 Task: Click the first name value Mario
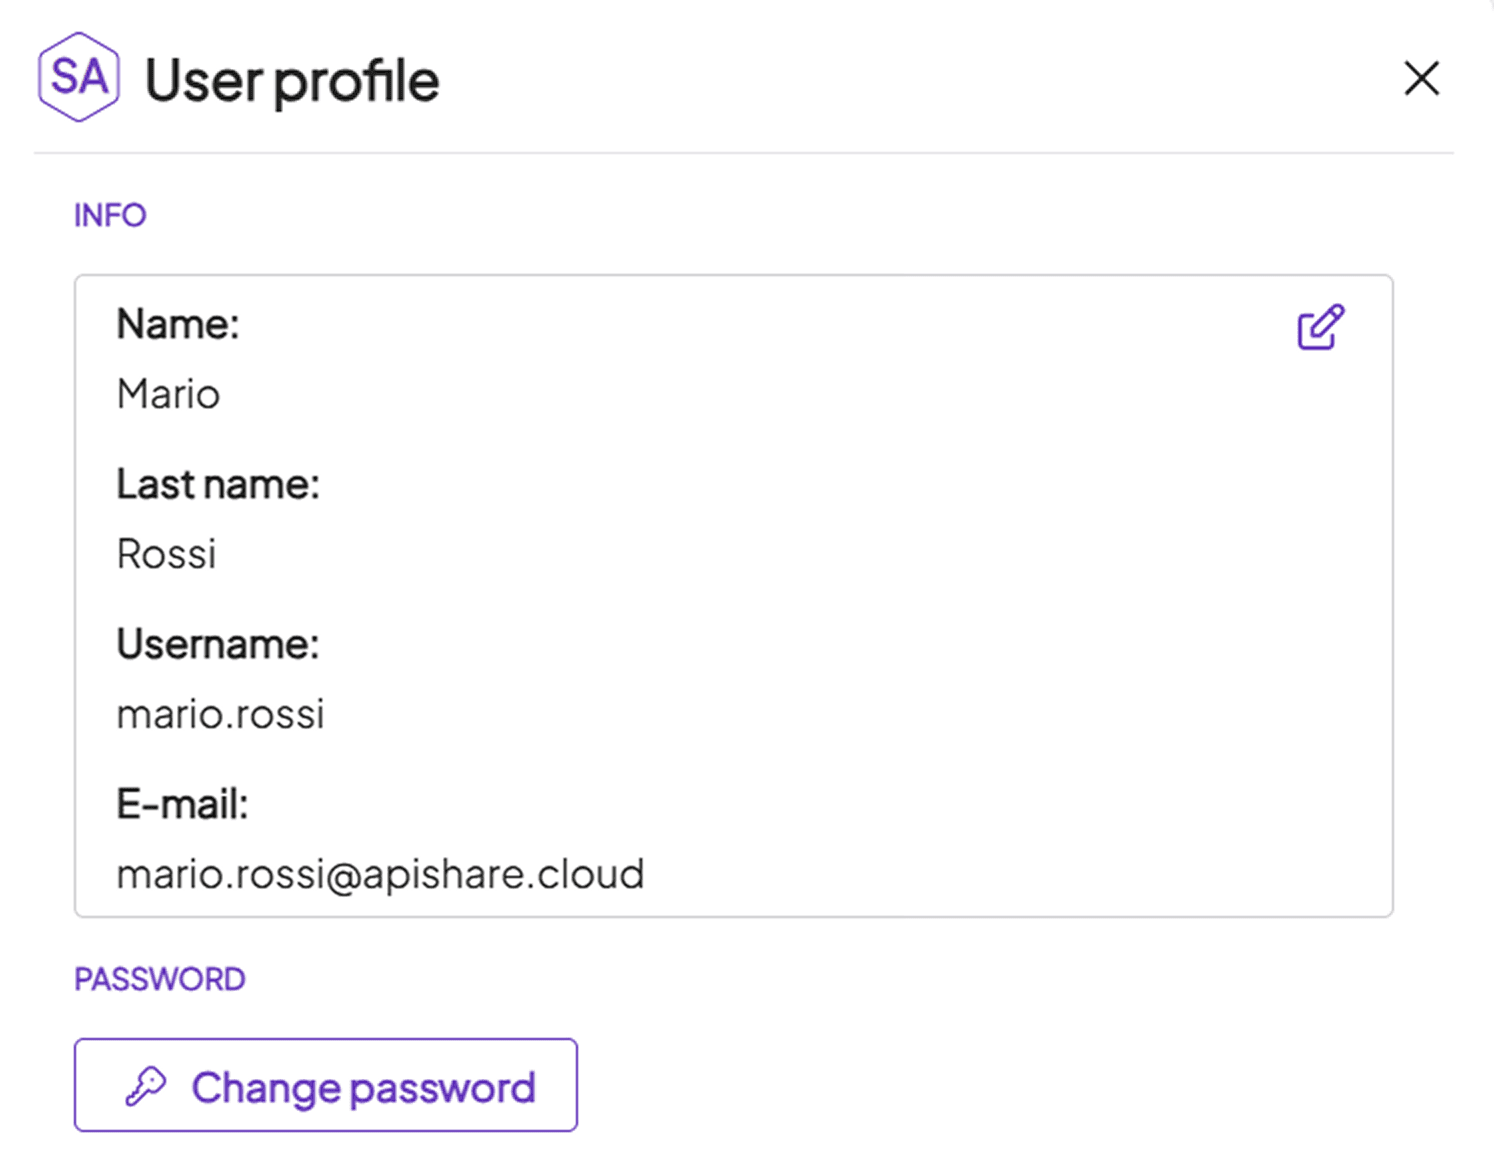pos(168,394)
